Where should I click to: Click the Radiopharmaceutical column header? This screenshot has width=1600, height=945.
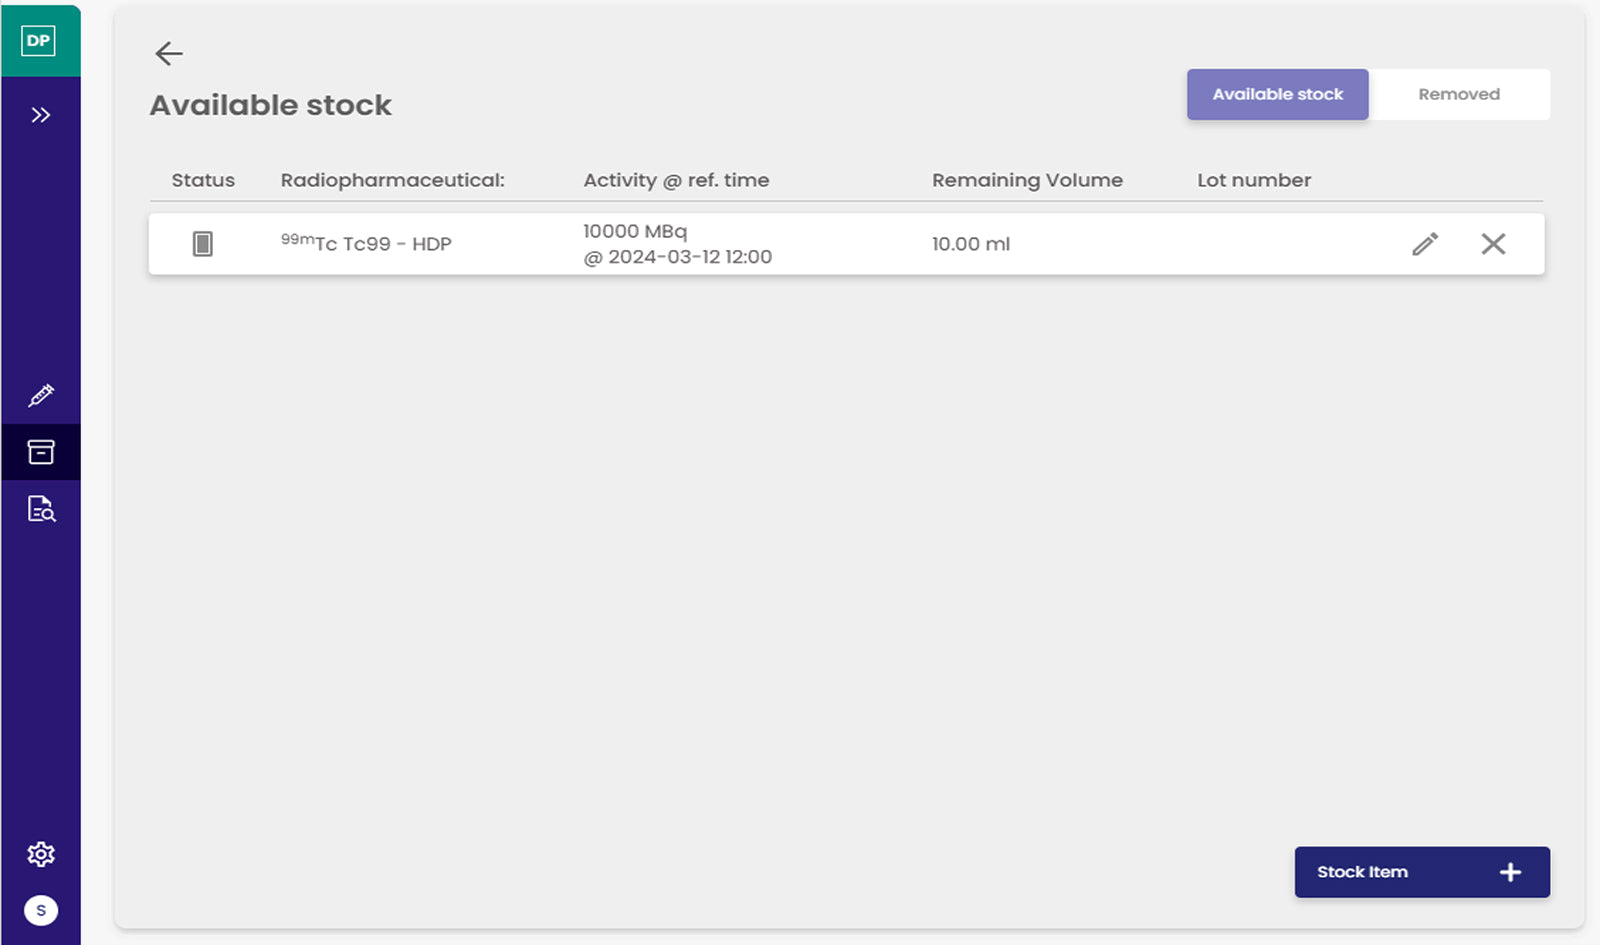[392, 180]
